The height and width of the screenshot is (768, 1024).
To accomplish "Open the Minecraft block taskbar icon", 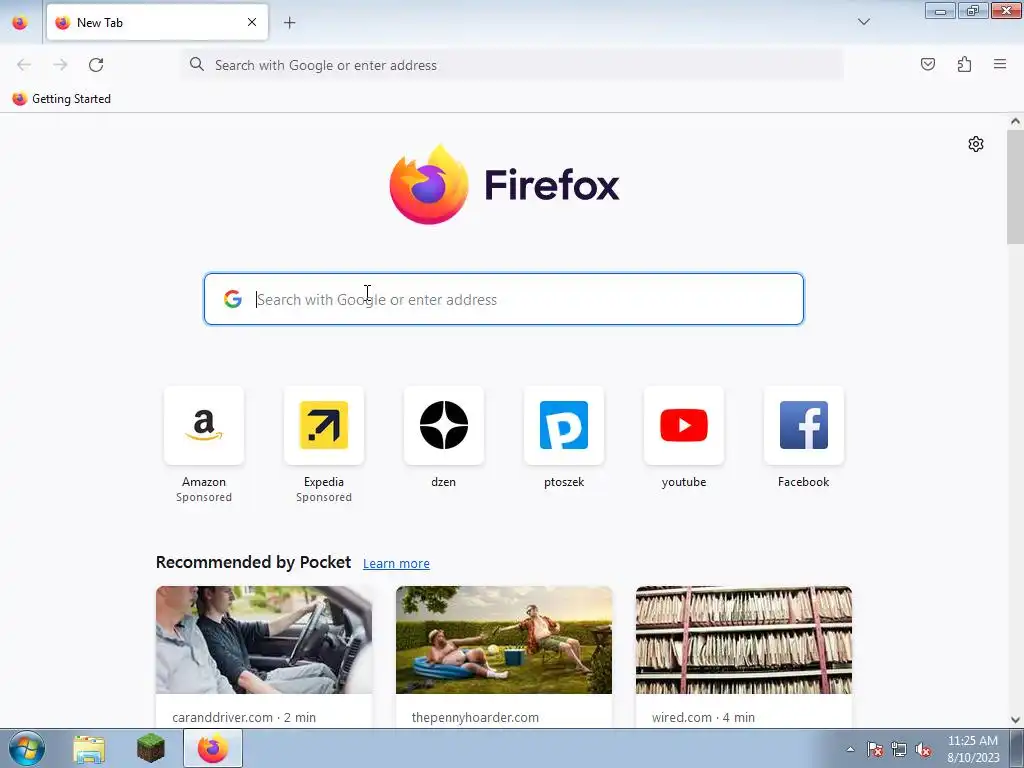I will tap(151, 748).
